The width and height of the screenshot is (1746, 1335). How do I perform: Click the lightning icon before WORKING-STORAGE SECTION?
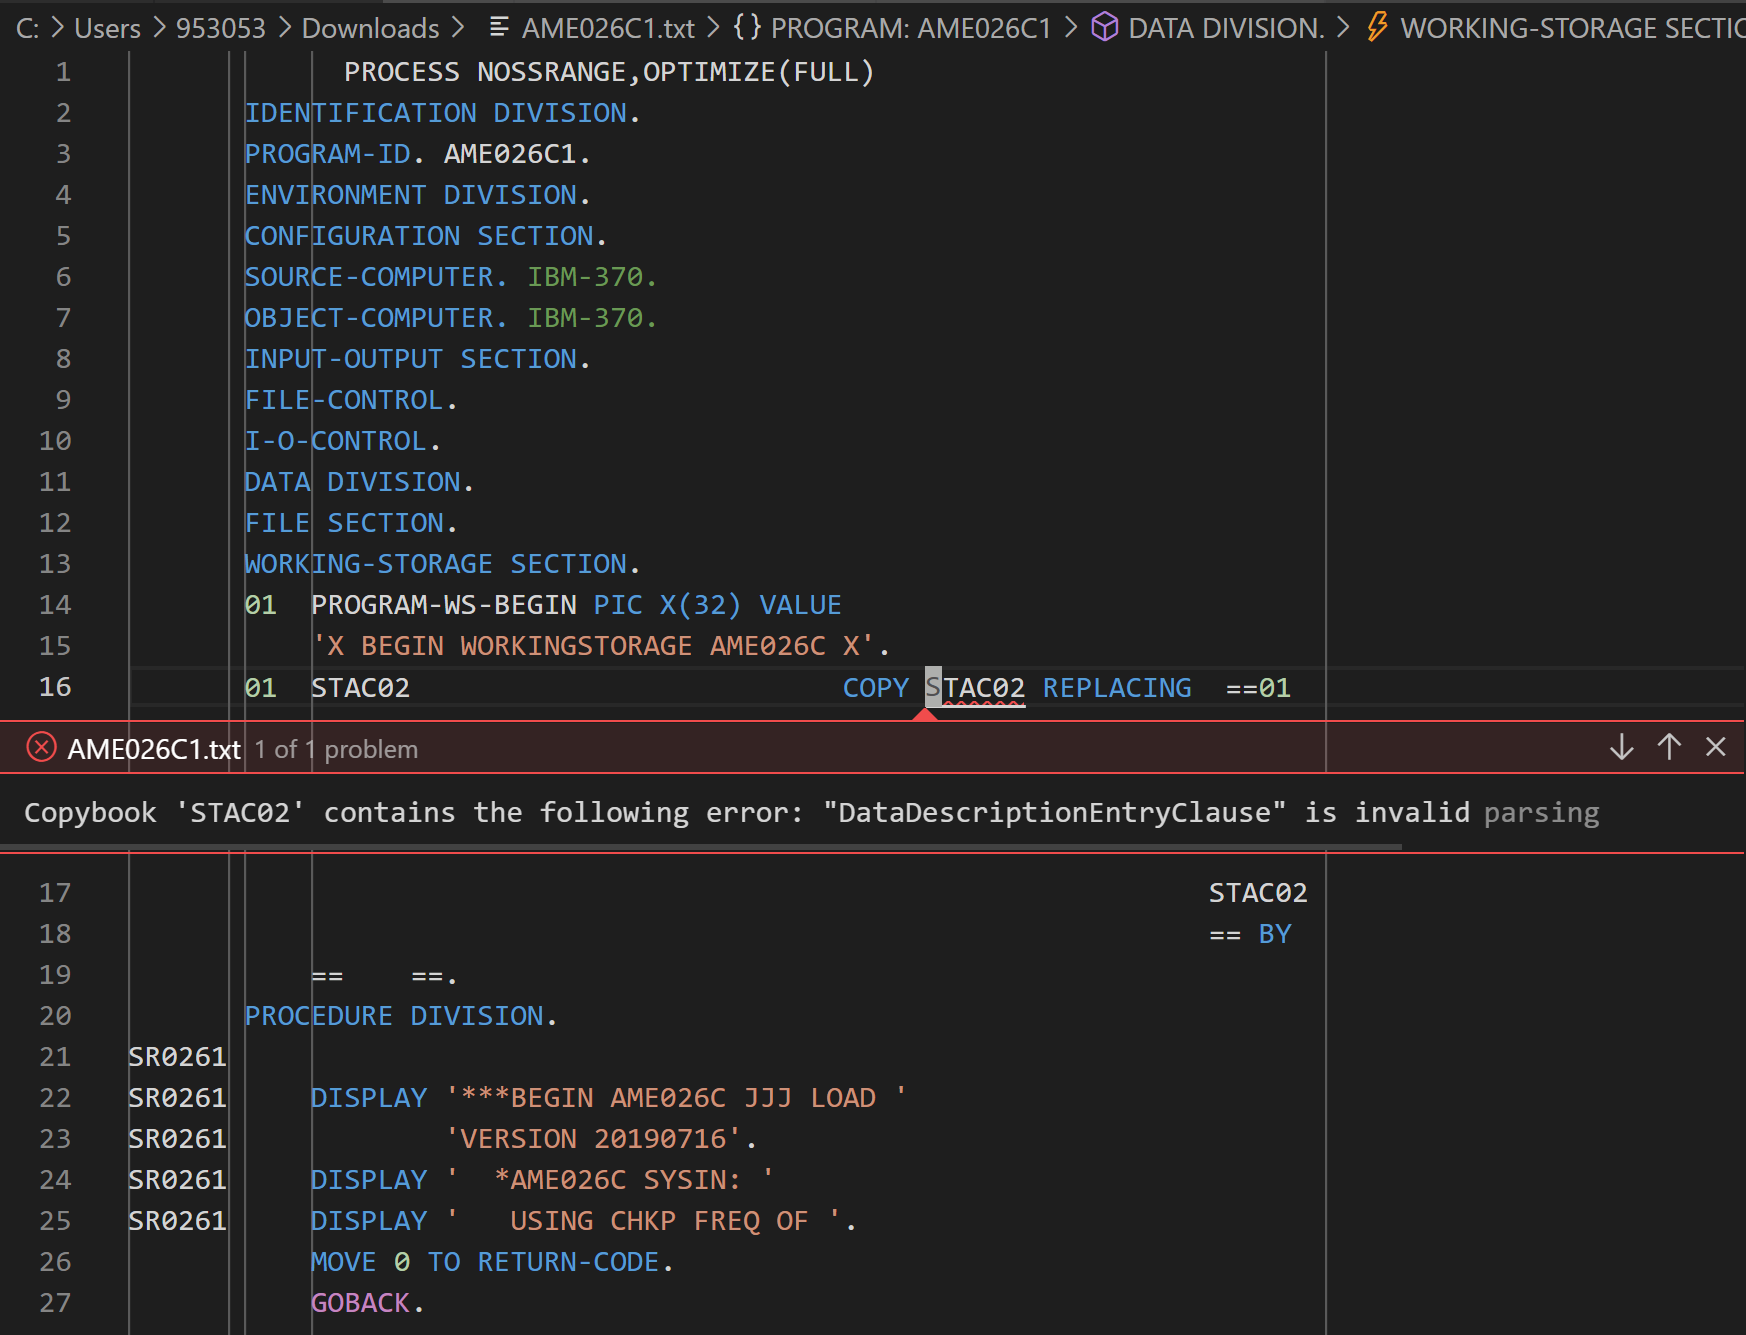pos(1376,27)
